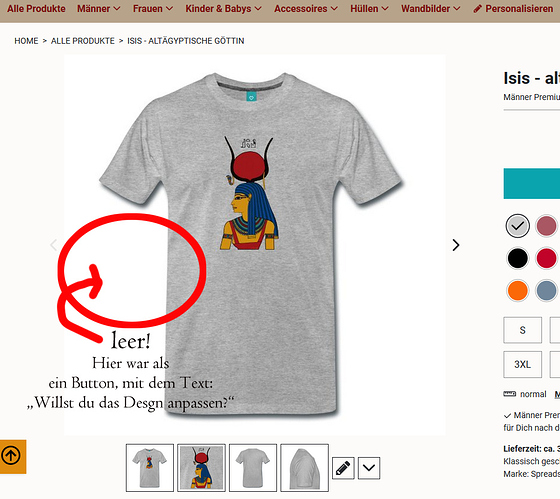Viewport: 560px width, 499px height.
Task: Open the Kinder & Babys dropdown
Action: coord(224,9)
